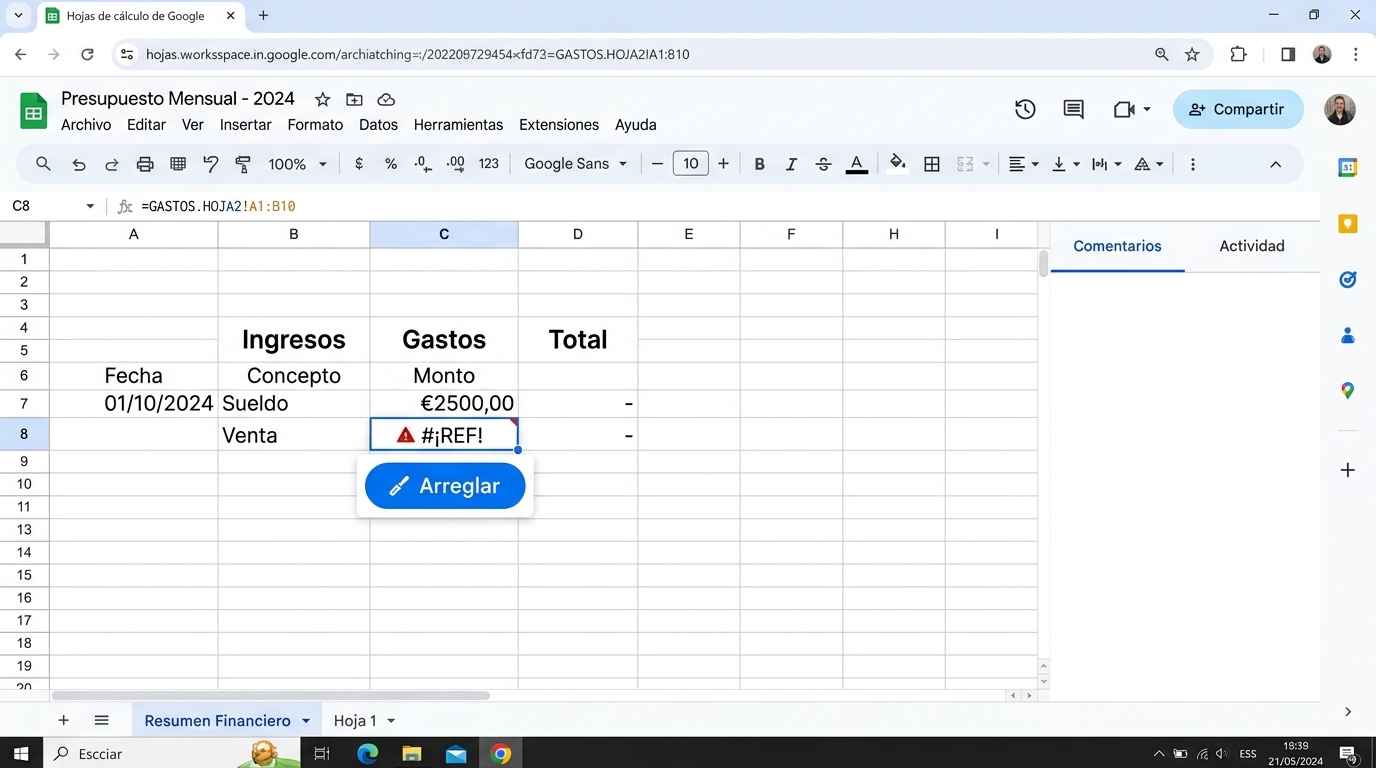Open the Insertar menu

246,125
